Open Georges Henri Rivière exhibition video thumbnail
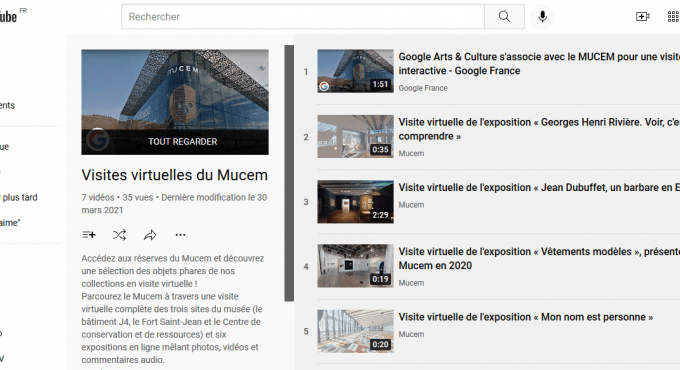The width and height of the screenshot is (680, 370). (x=355, y=136)
